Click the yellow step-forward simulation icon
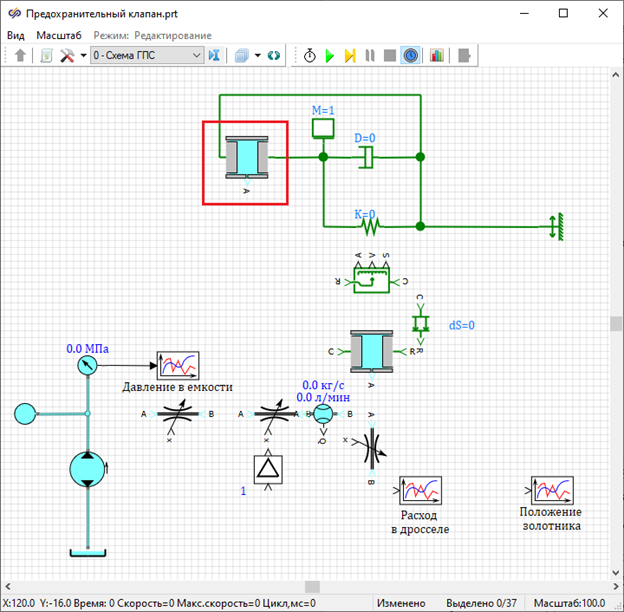This screenshot has width=624, height=612. tap(349, 56)
